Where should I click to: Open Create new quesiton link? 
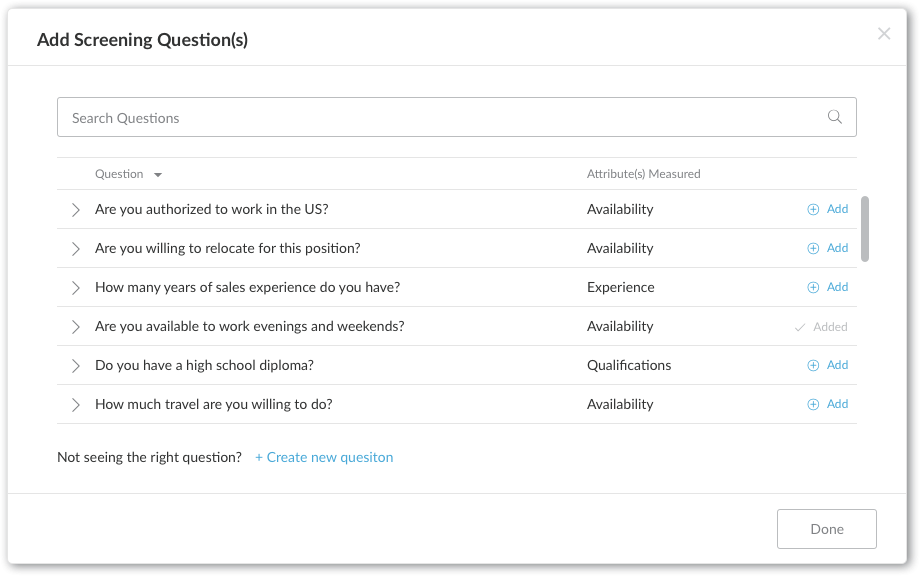tap(324, 457)
